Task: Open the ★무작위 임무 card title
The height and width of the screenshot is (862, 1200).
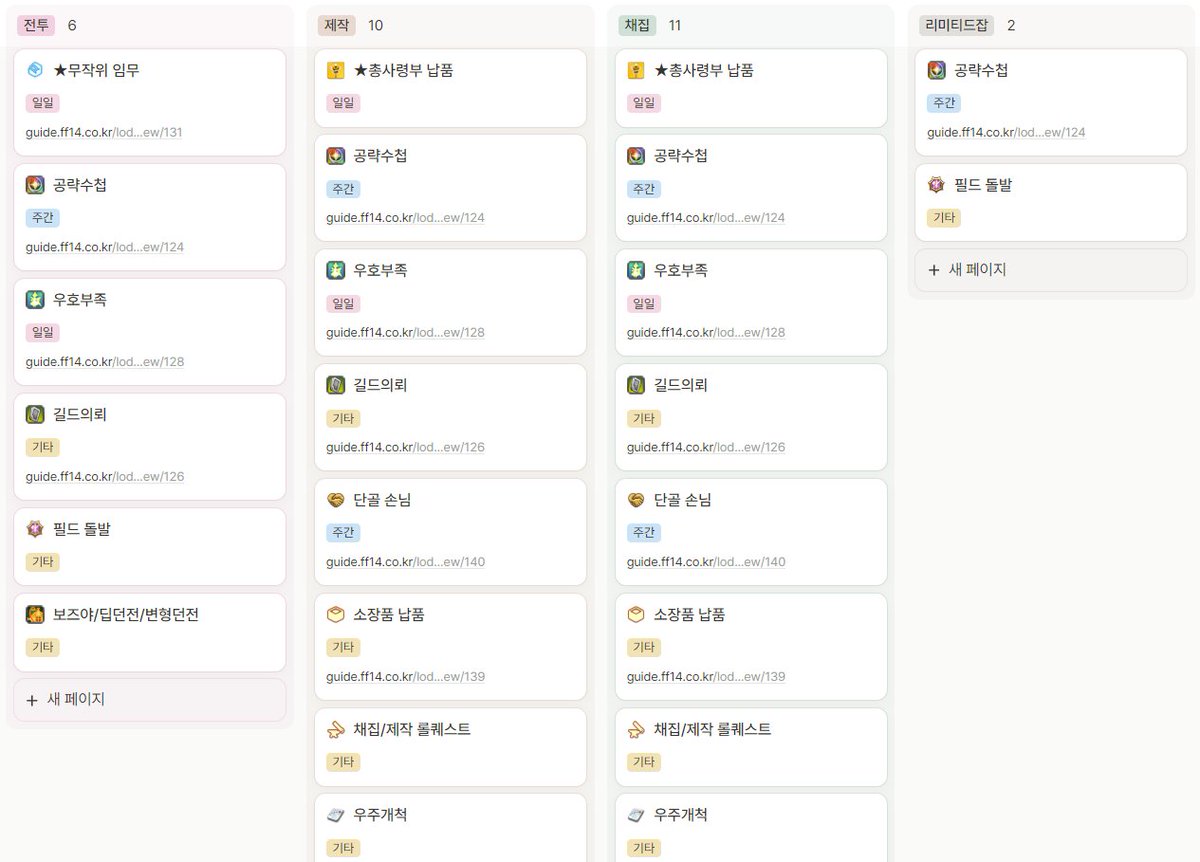Action: point(96,70)
